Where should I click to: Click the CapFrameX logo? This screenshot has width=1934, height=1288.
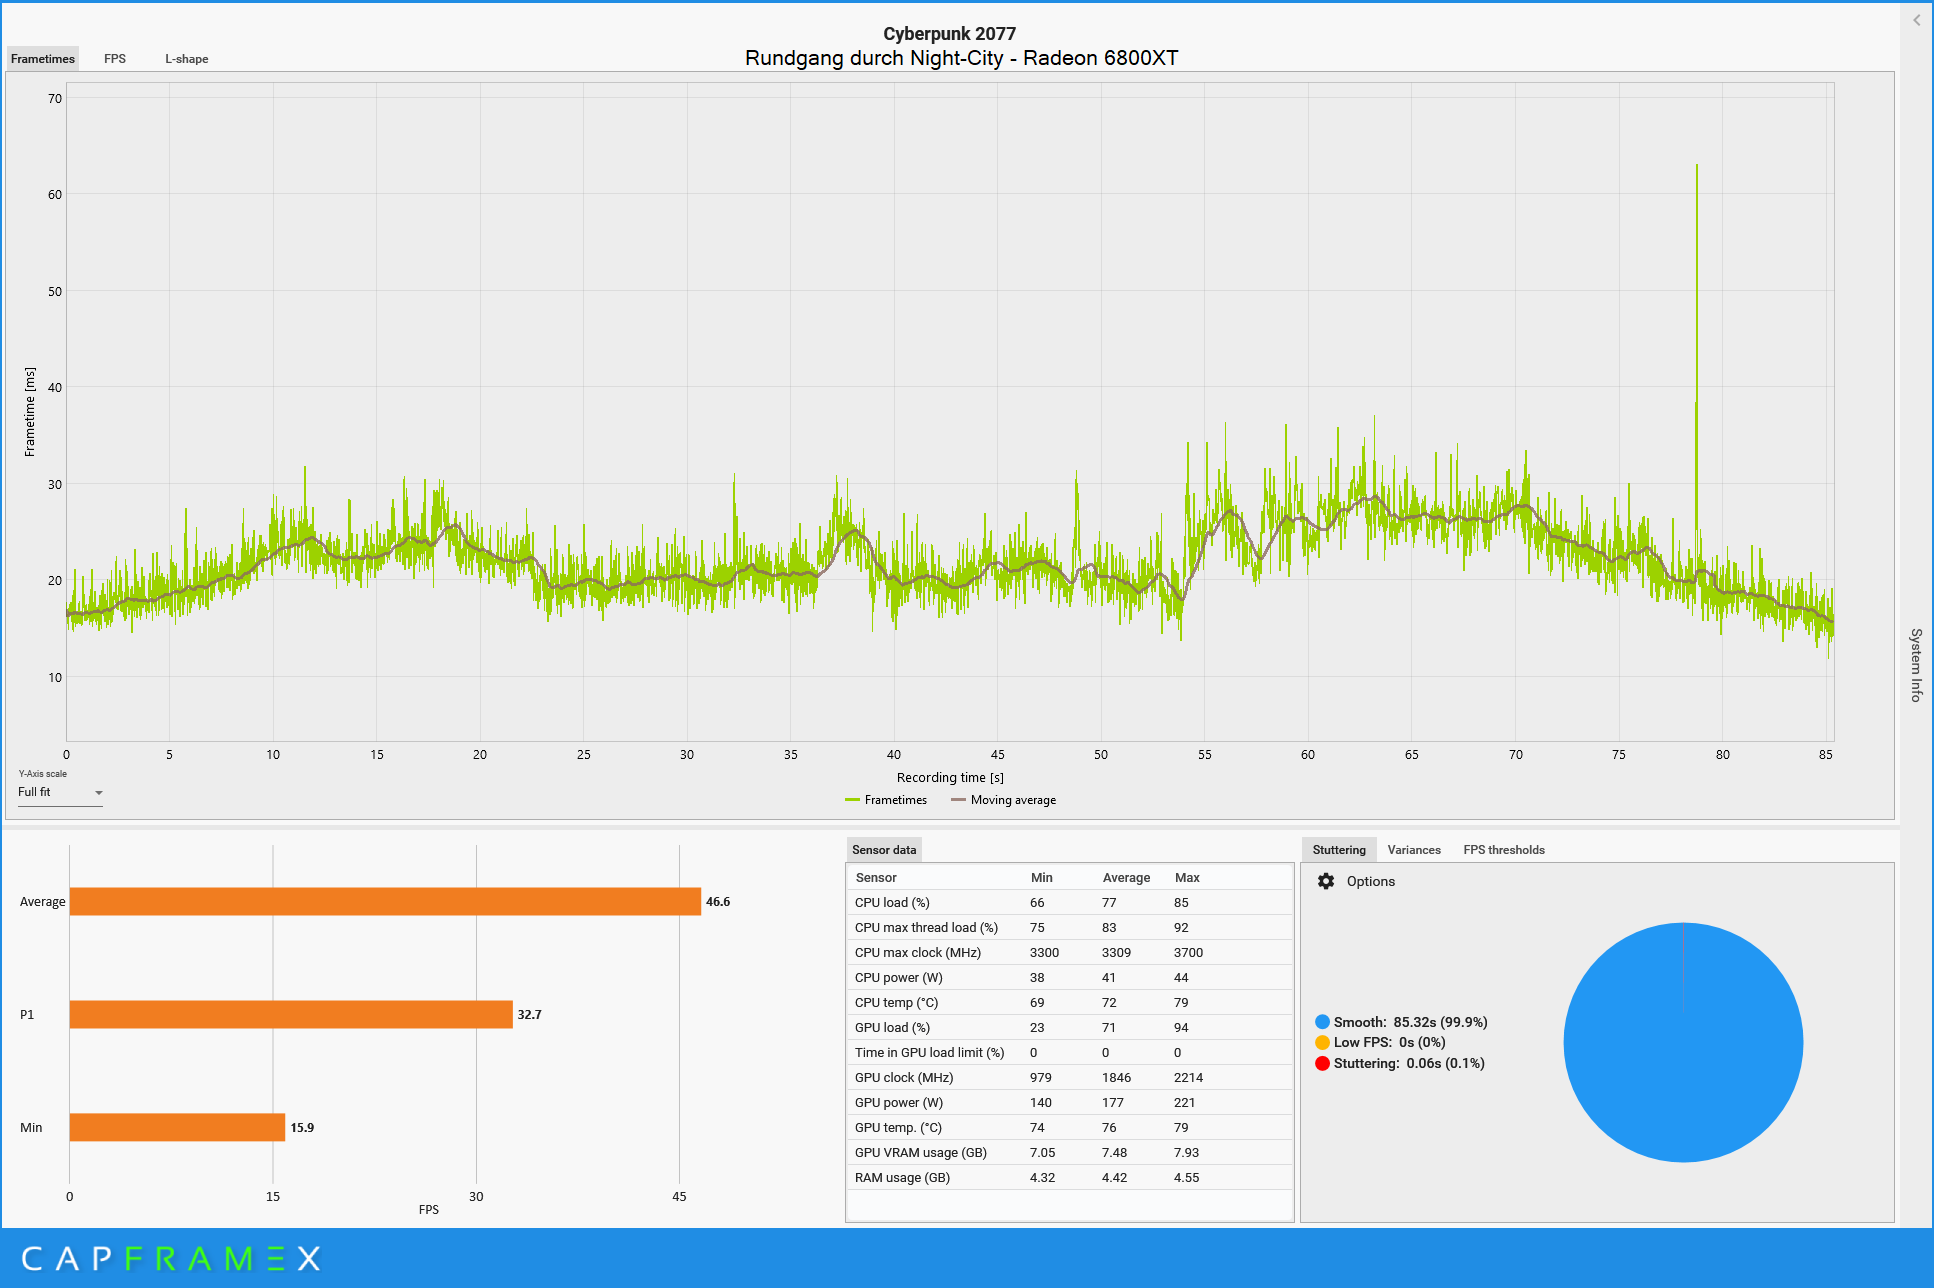(170, 1258)
